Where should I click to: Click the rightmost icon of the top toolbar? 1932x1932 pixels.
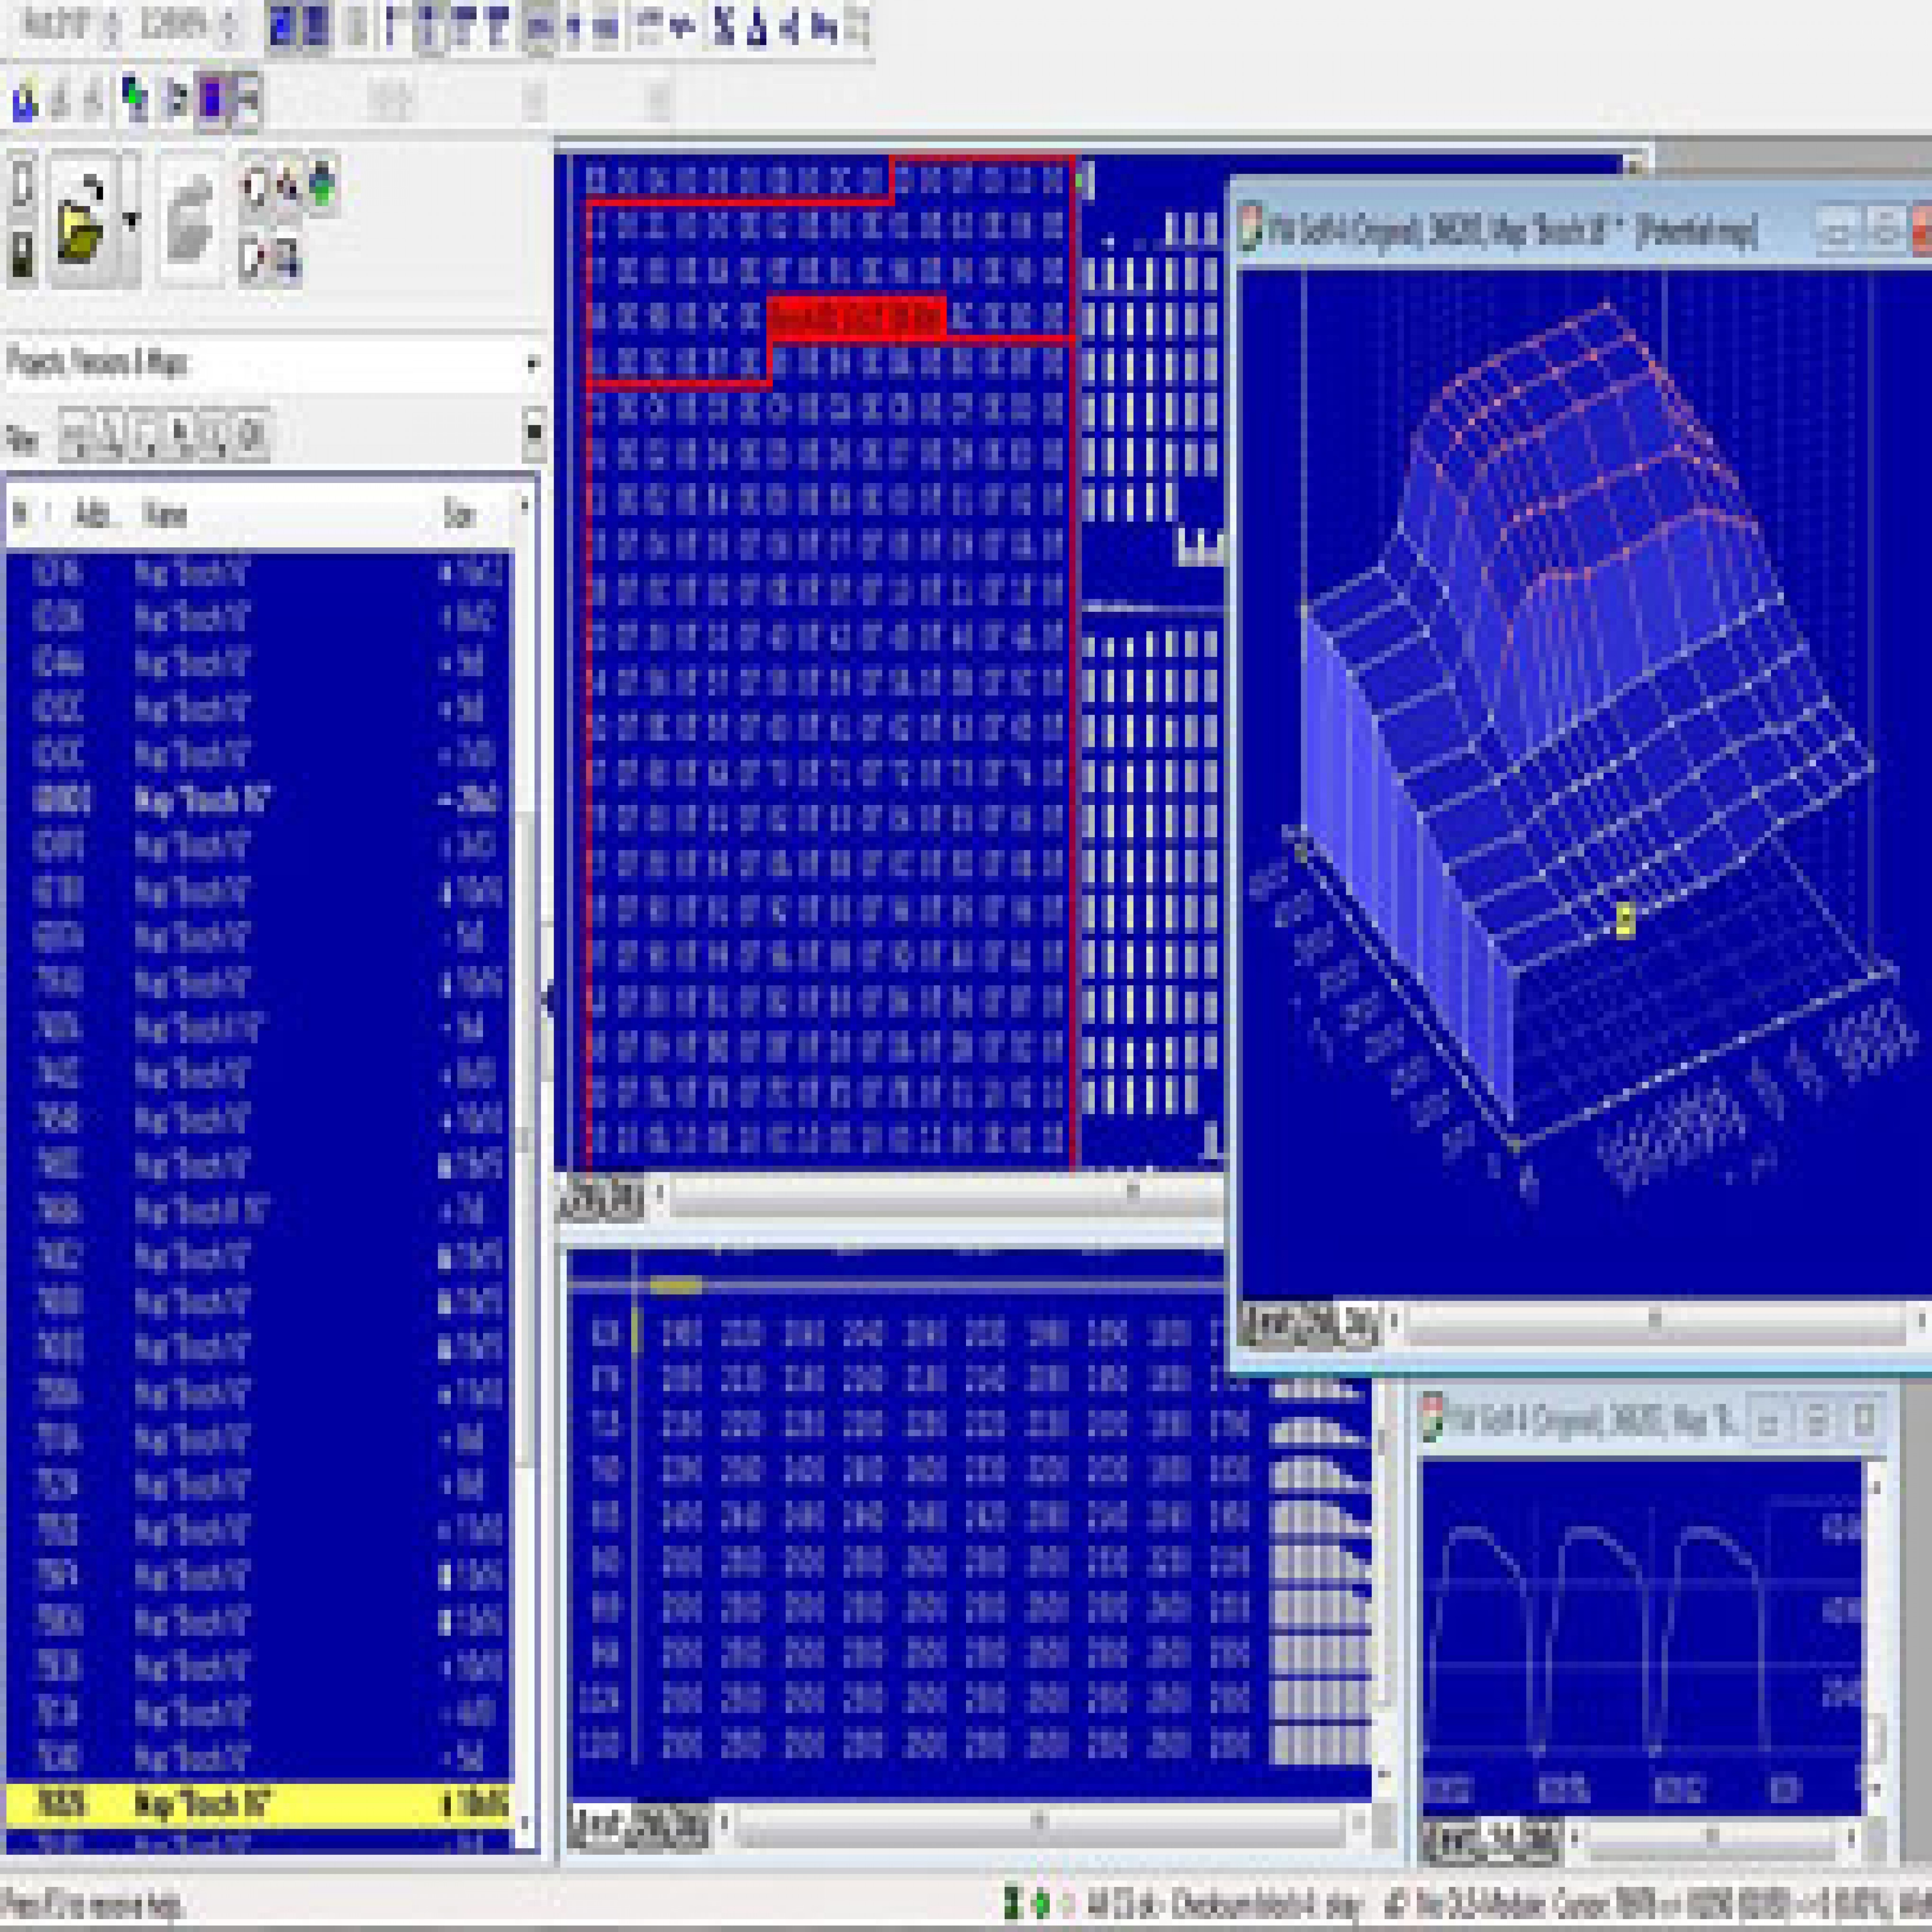point(857,28)
